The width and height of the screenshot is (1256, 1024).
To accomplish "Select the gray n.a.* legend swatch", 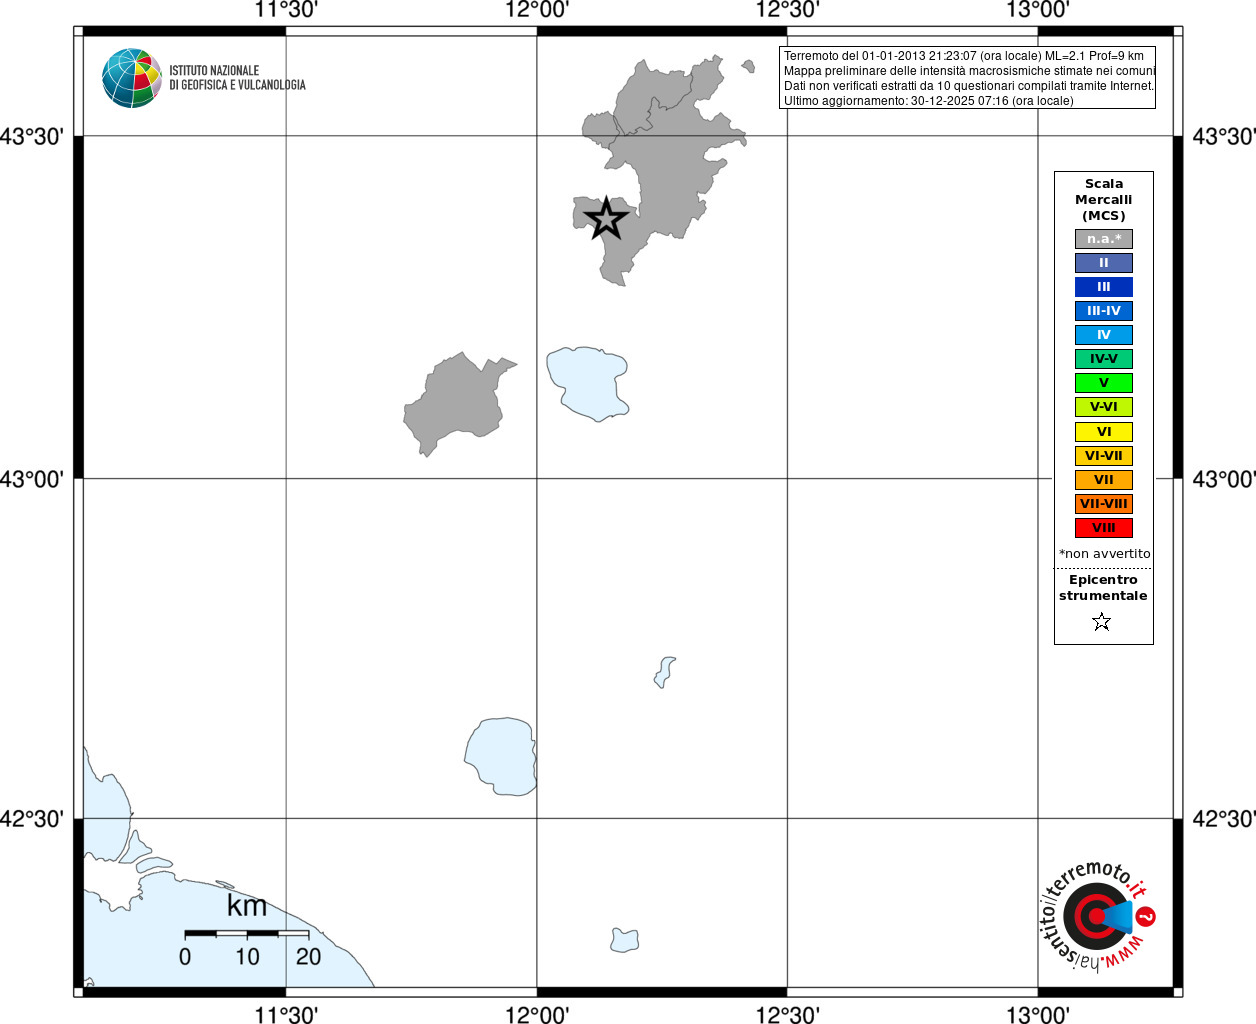I will [1104, 239].
